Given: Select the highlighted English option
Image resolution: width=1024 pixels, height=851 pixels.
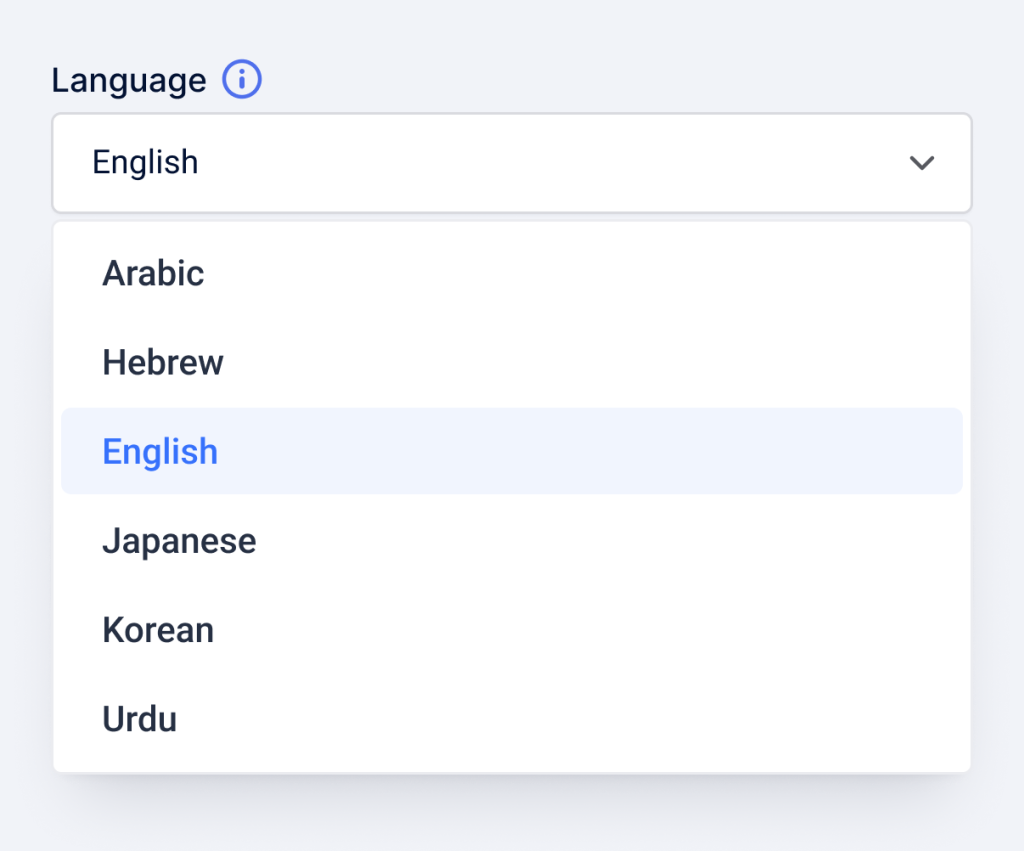Looking at the screenshot, I should click(160, 451).
